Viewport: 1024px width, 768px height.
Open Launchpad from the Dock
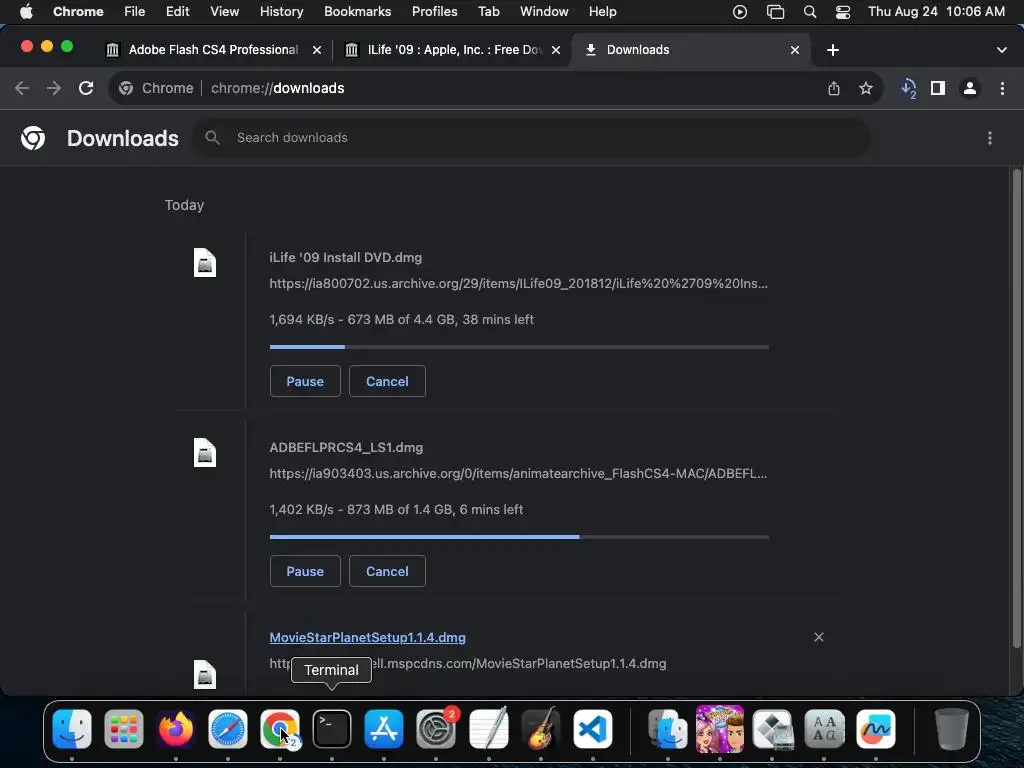tap(123, 728)
